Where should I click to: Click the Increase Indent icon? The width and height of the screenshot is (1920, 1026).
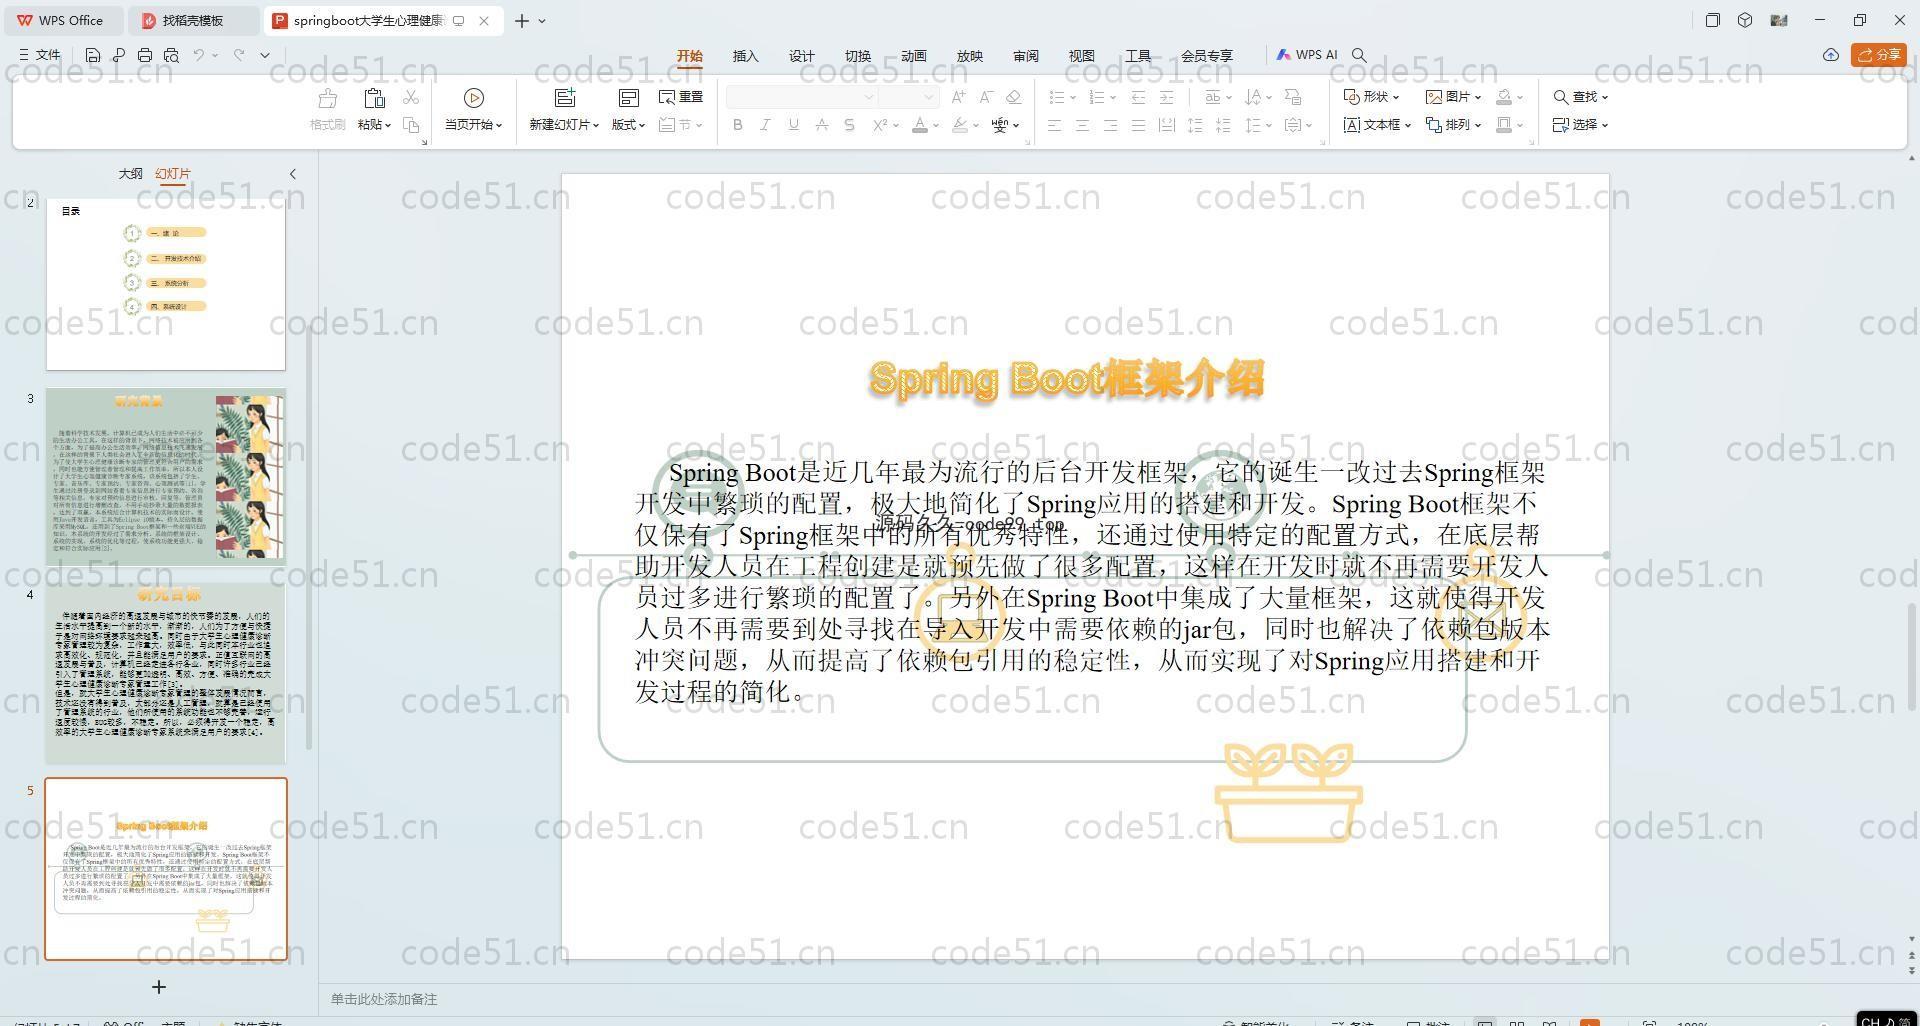[x=1166, y=97]
